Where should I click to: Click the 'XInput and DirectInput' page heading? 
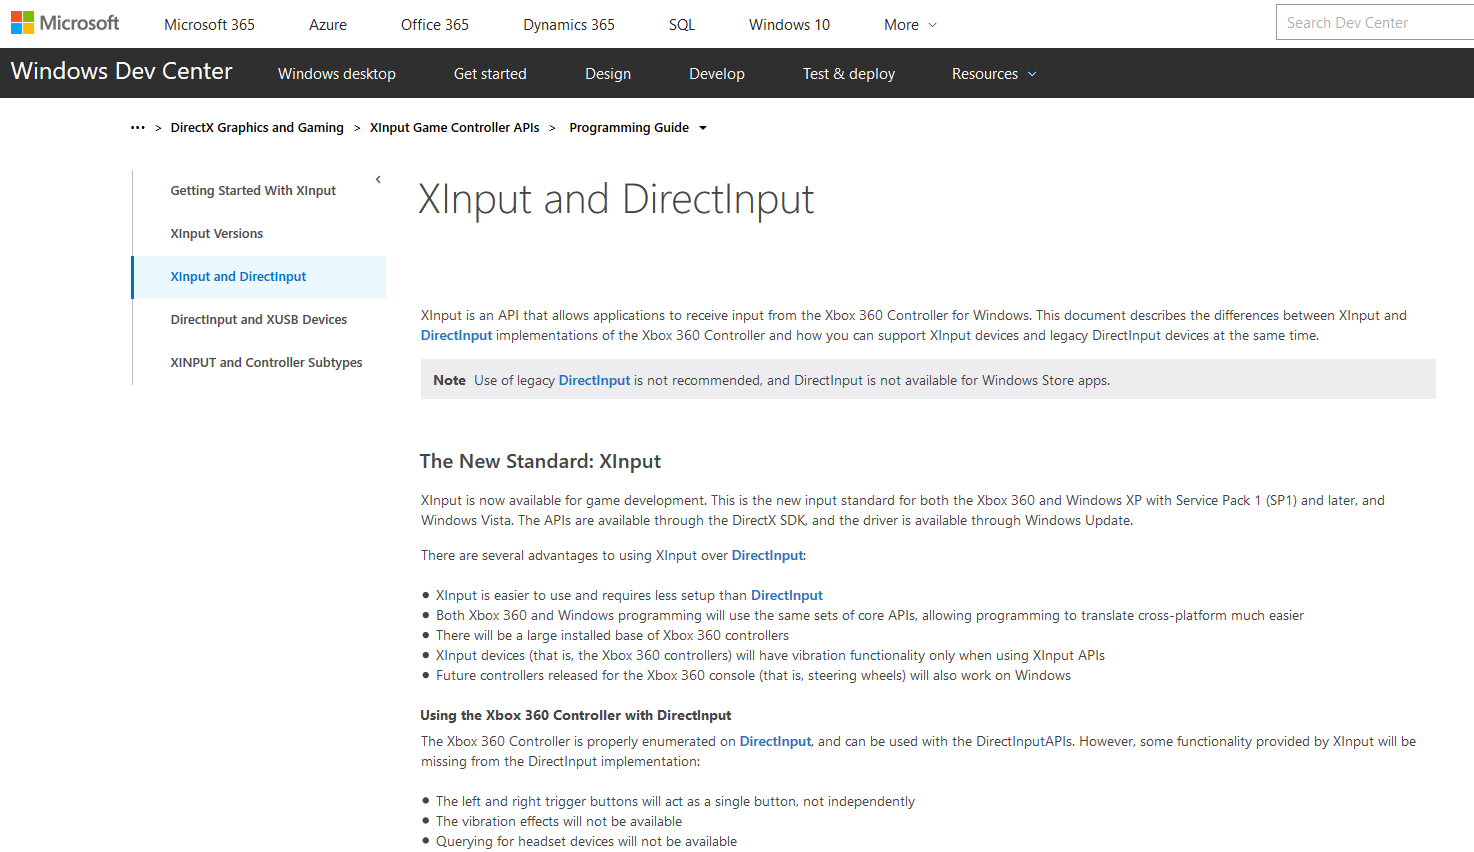coord(616,199)
